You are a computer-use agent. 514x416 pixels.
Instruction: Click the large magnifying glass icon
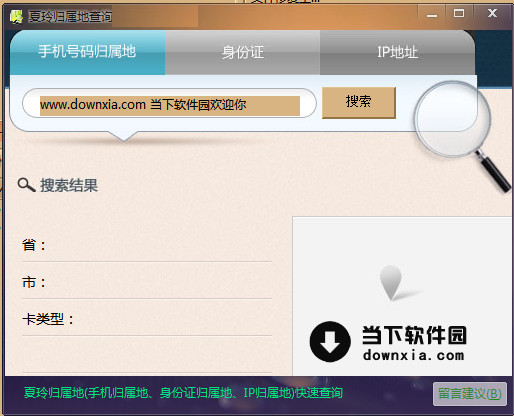[x=462, y=136]
